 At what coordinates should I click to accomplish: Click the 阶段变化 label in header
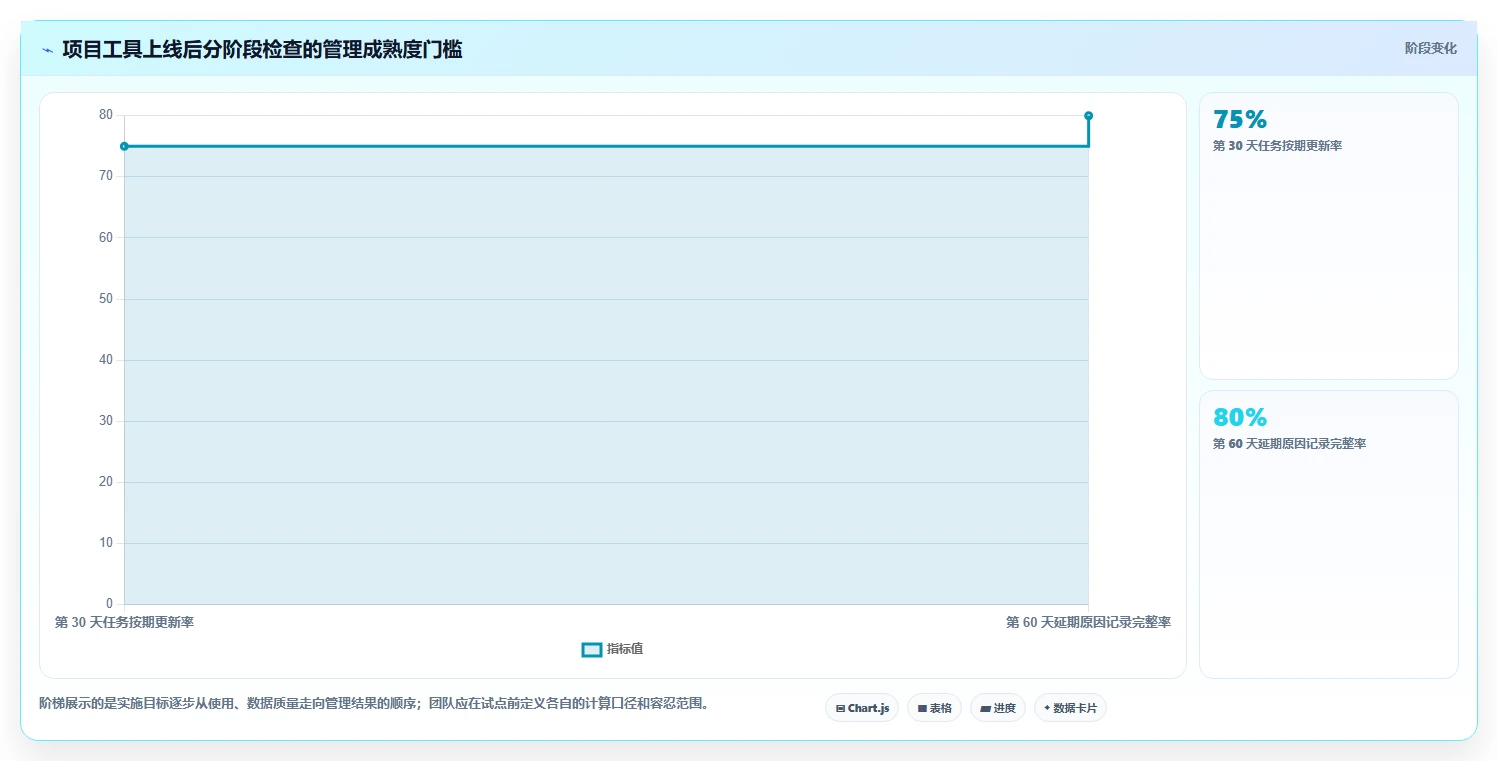tap(1431, 48)
